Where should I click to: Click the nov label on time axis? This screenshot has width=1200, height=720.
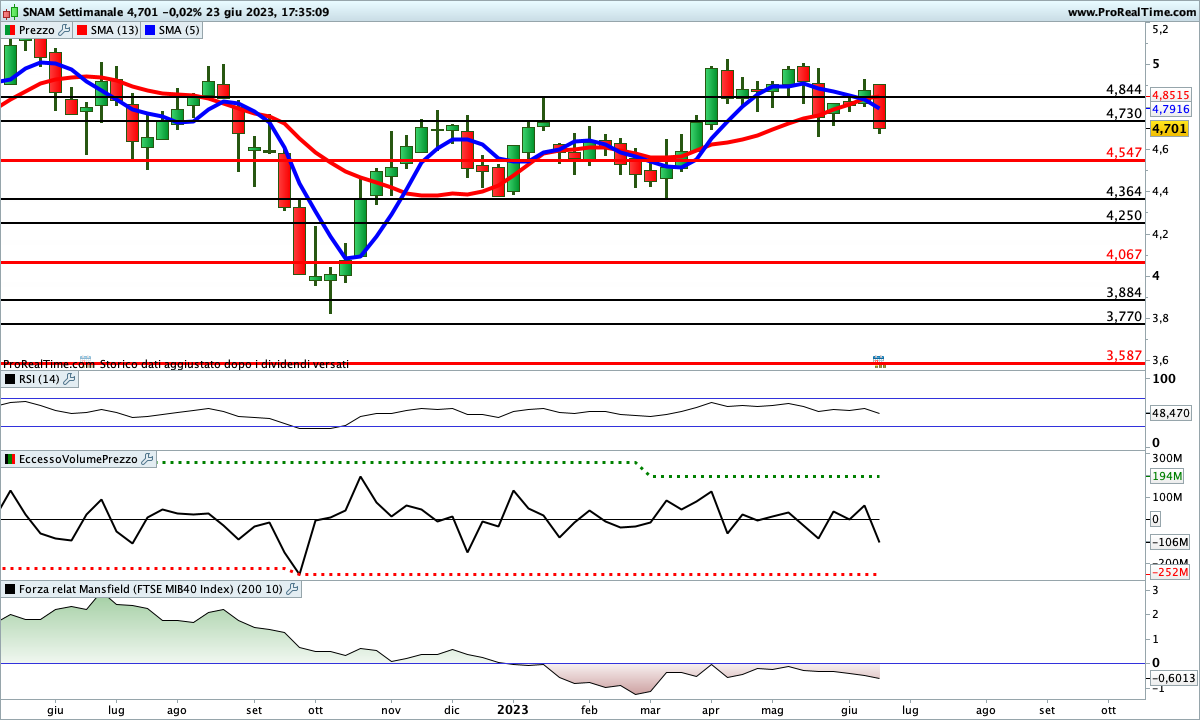point(391,709)
